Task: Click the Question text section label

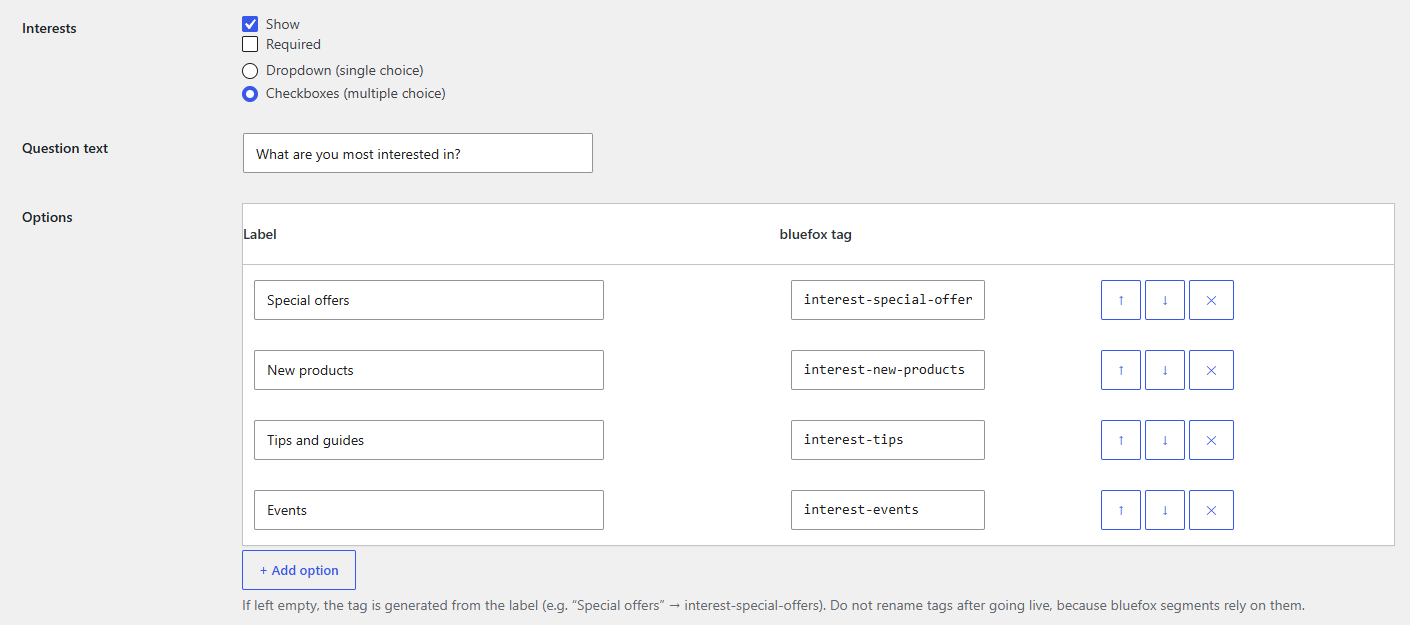Action: pyautogui.click(x=65, y=149)
